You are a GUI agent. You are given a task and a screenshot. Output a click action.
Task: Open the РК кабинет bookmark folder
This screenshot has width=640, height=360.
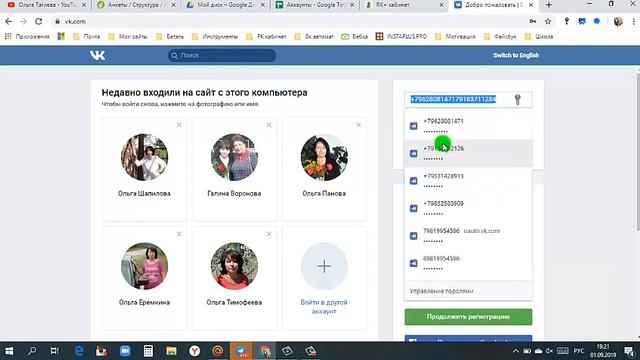point(266,36)
